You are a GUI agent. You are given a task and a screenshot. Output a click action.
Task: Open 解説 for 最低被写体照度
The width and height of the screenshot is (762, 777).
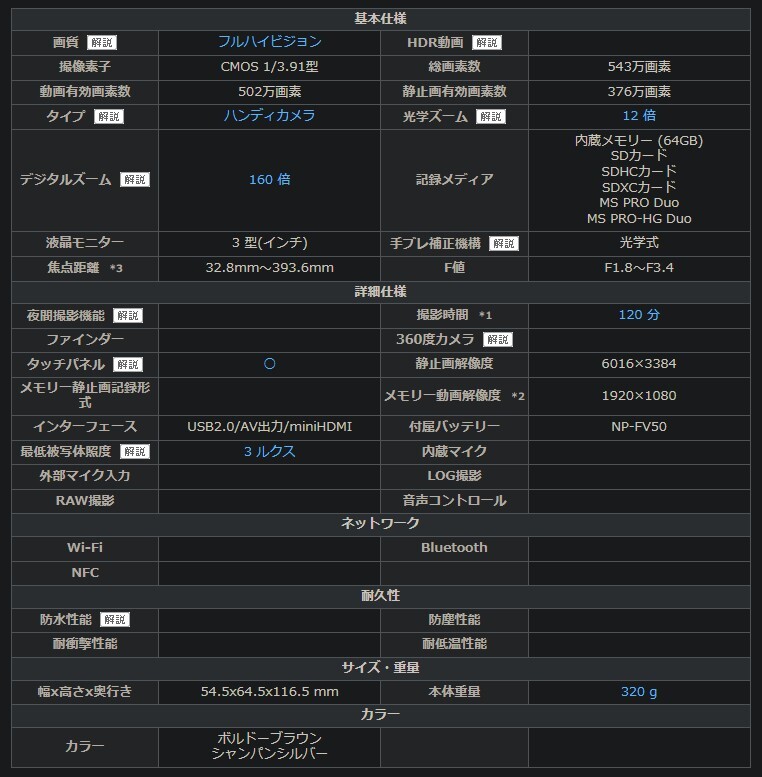click(135, 451)
